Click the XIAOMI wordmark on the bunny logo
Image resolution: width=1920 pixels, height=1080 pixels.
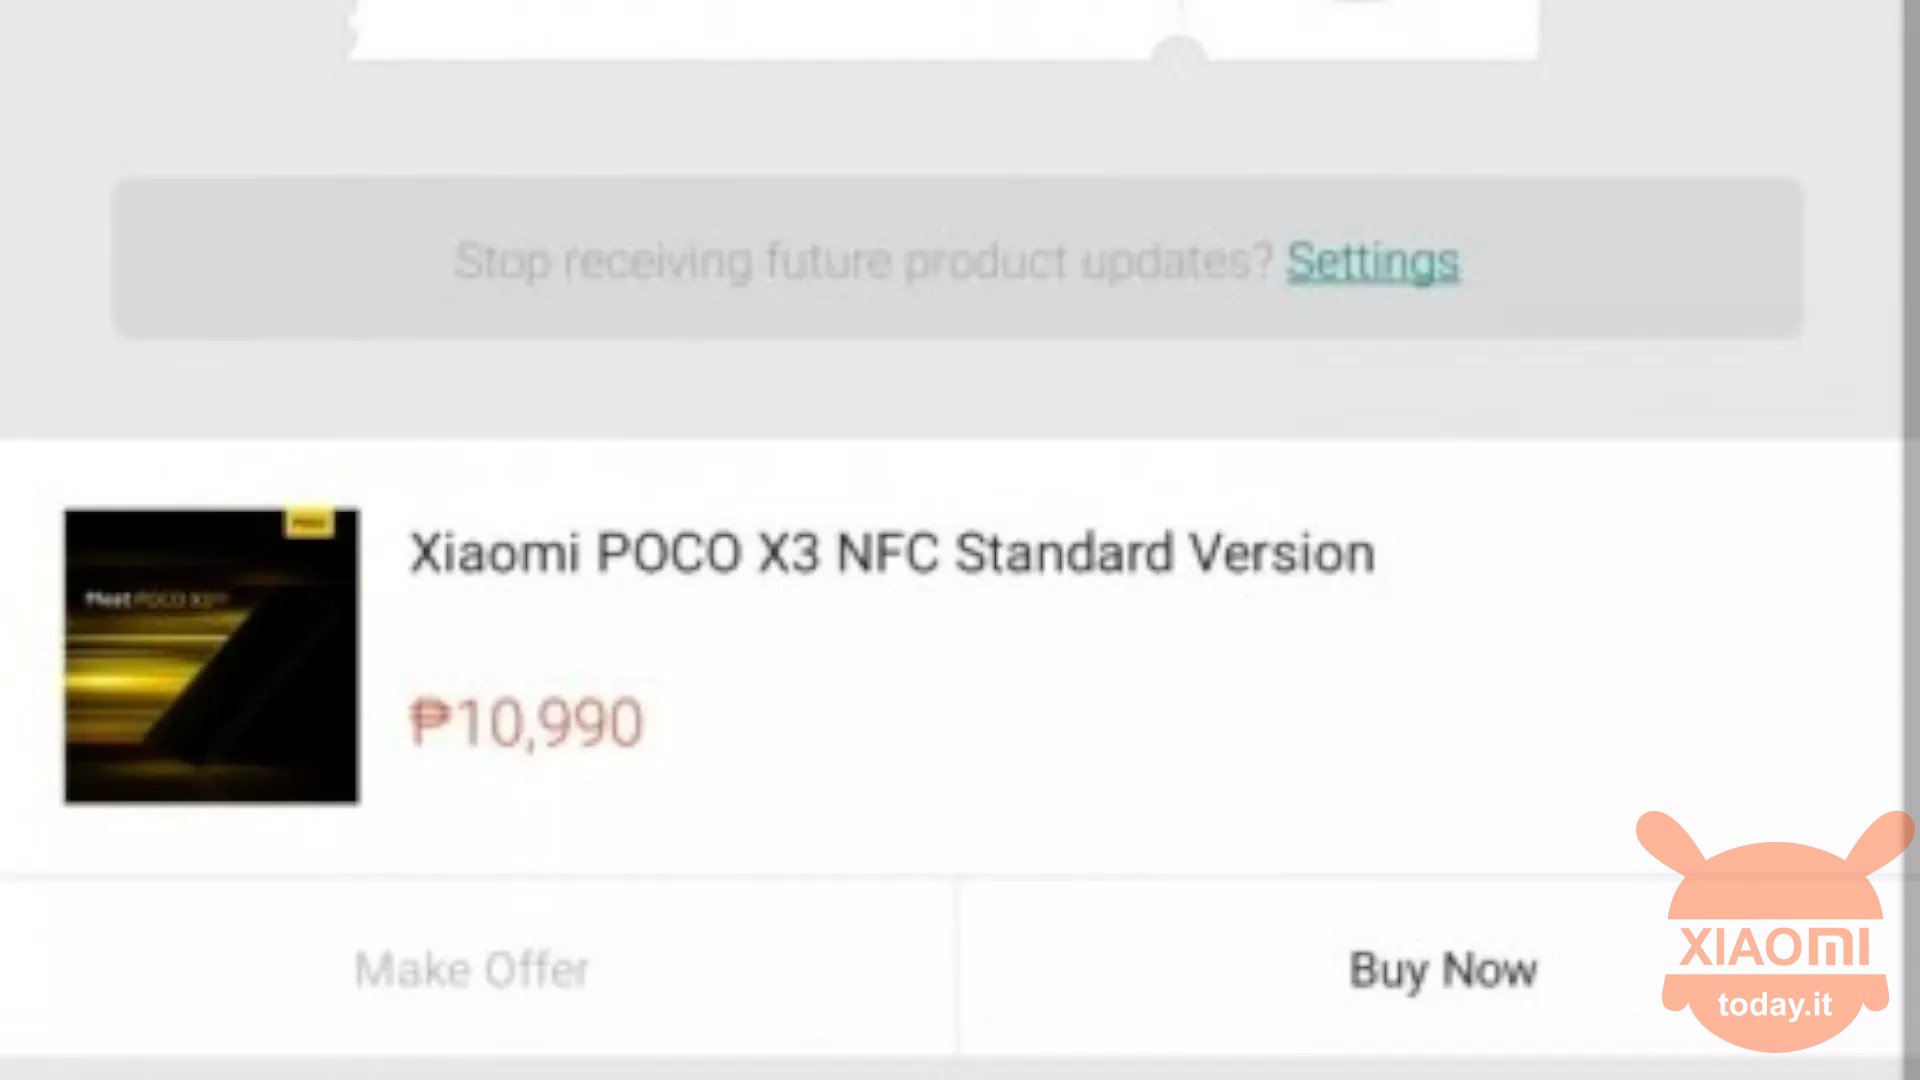[x=1775, y=946]
